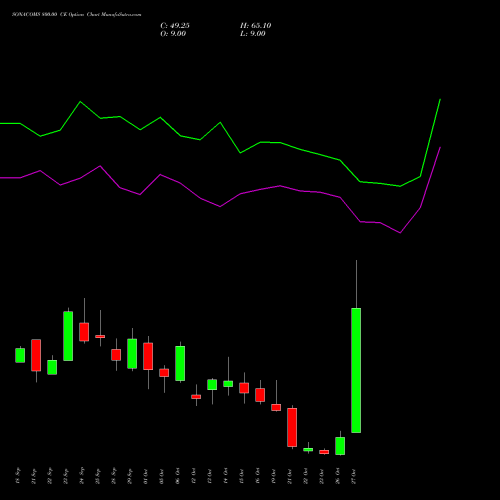The width and height of the screenshot is (500, 500).
Task: Click the purple indicator line's final peak
Action: tap(440, 147)
